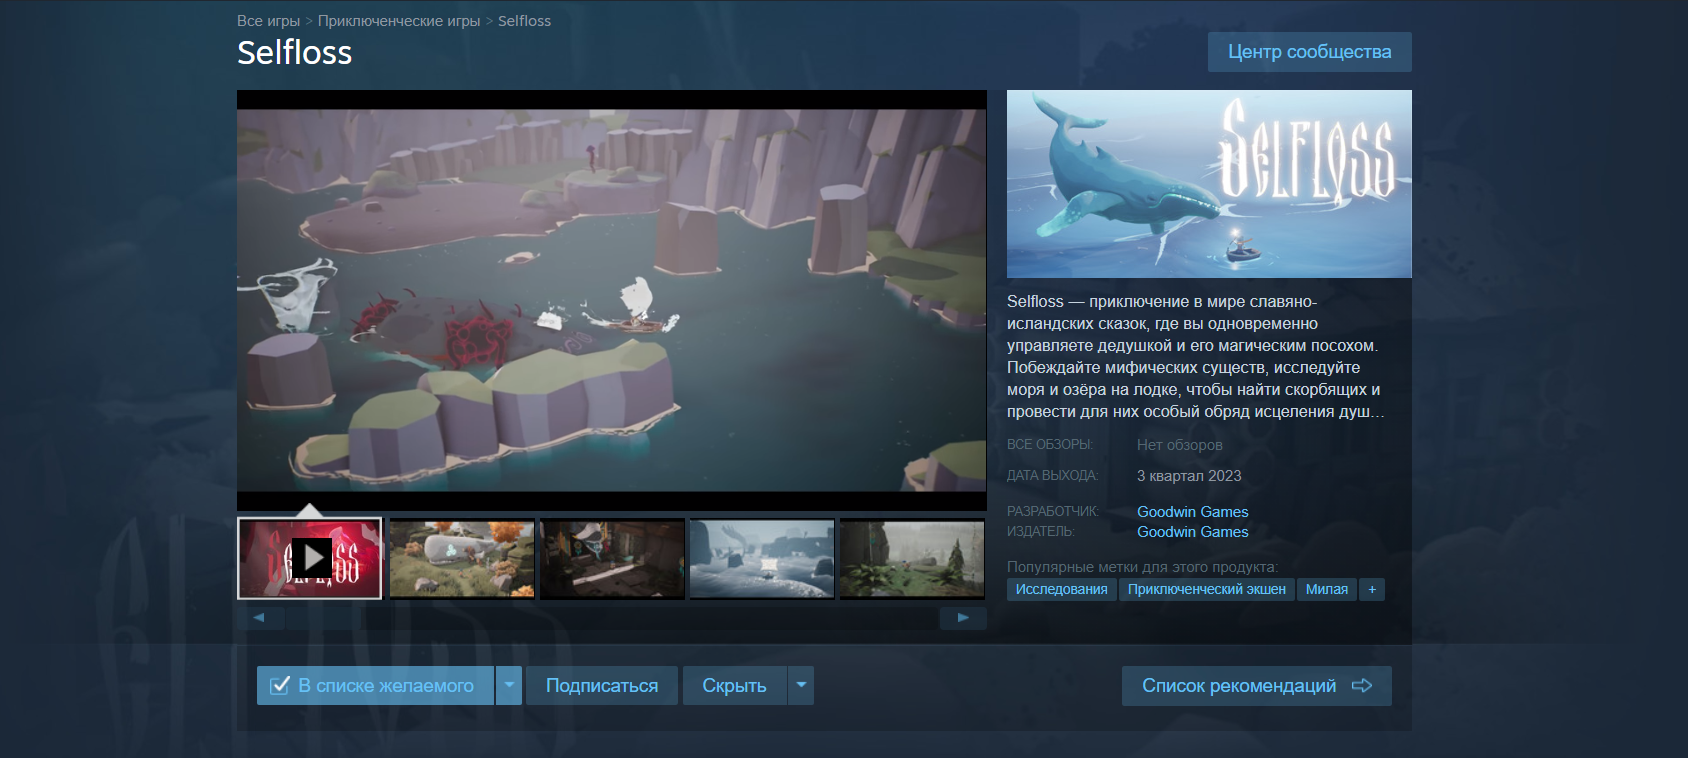Click the Selfloss page title
This screenshot has height=758, width=1688.
pos(295,52)
